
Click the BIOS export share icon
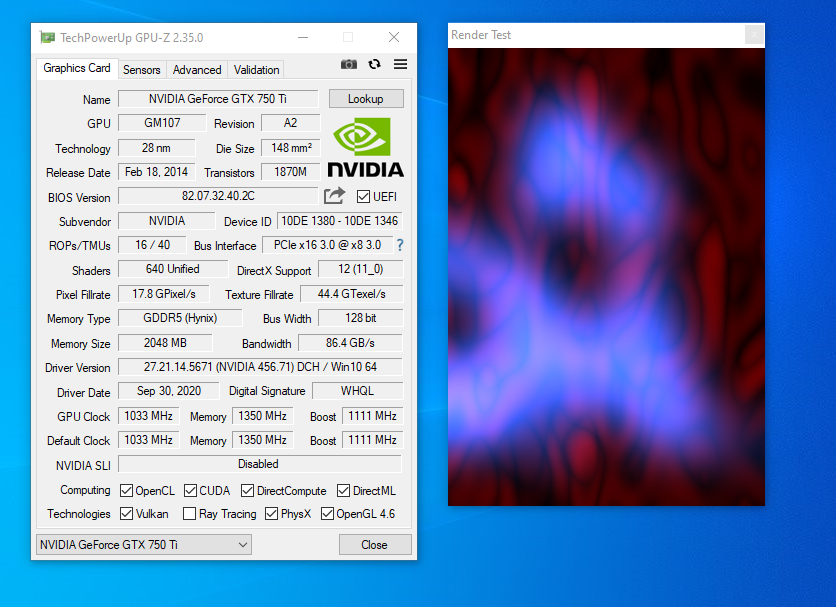tap(334, 196)
